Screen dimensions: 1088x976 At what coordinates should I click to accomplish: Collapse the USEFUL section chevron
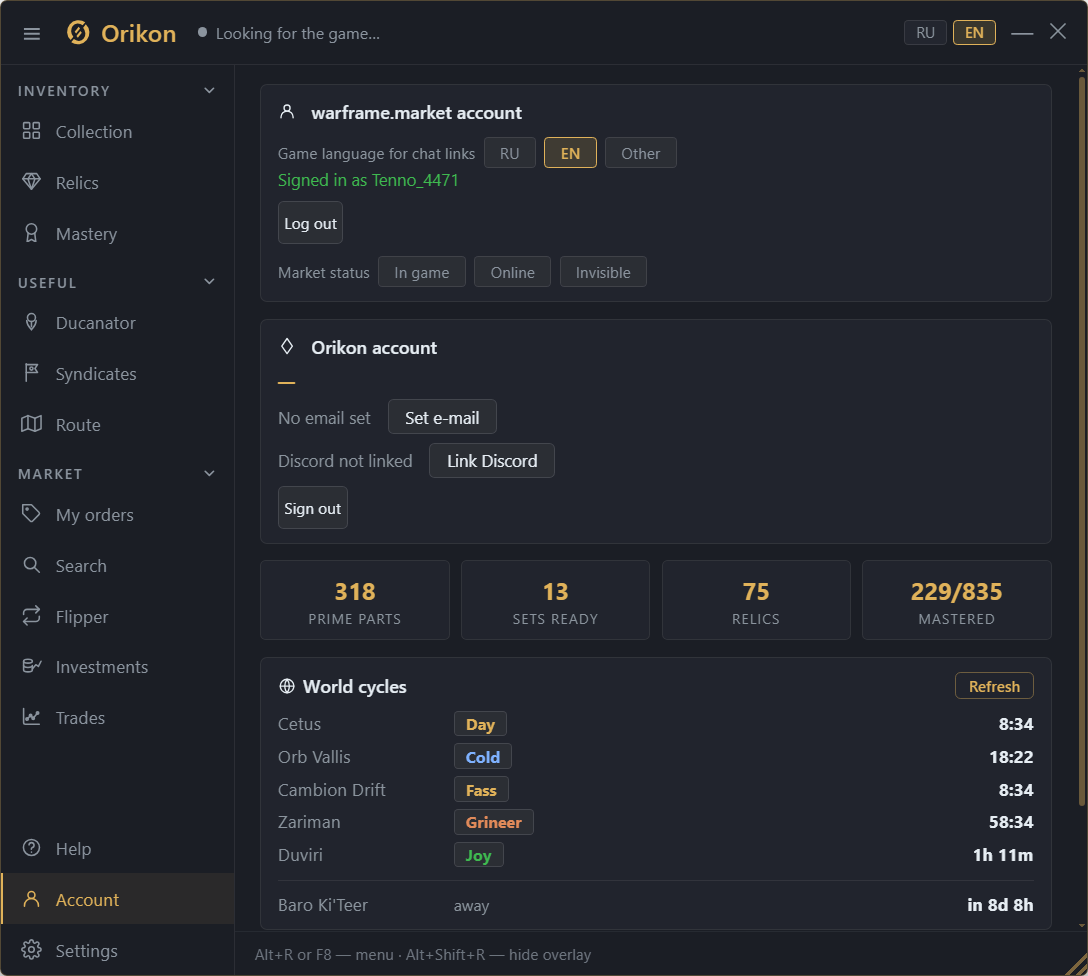coord(210,282)
